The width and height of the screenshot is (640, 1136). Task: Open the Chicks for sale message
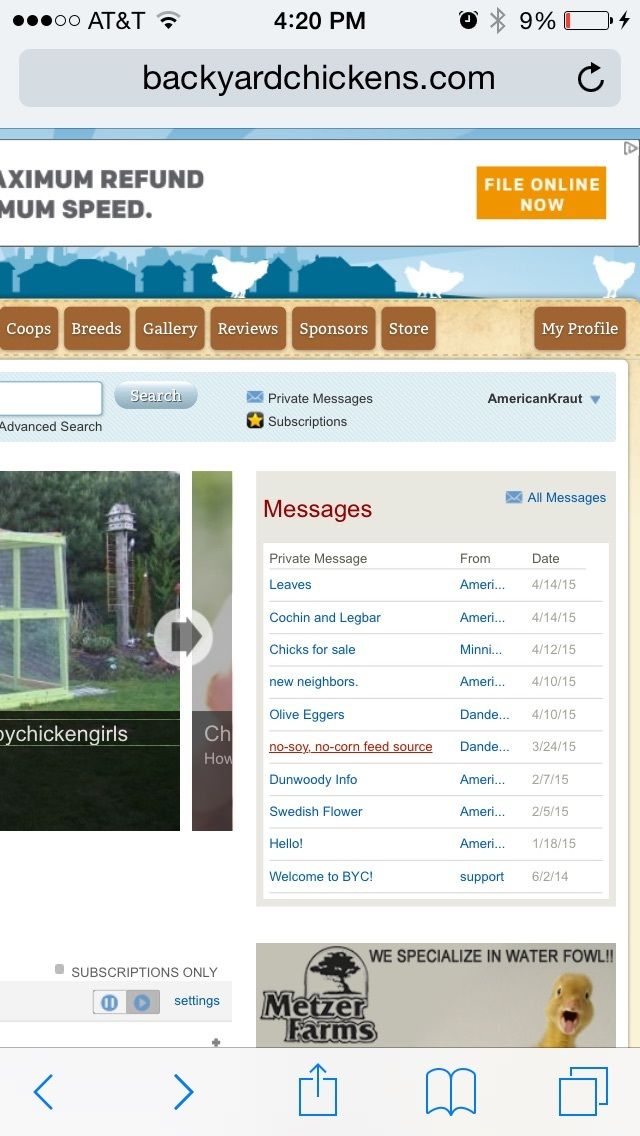pyautogui.click(x=312, y=649)
